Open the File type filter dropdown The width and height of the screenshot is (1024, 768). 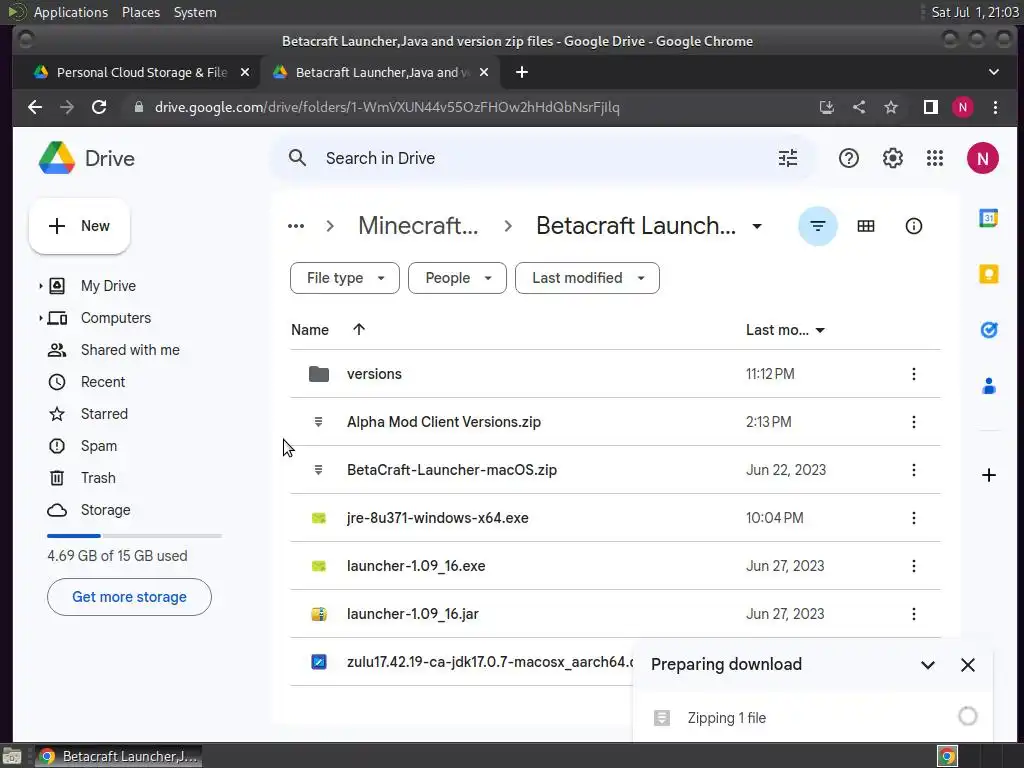click(x=345, y=278)
